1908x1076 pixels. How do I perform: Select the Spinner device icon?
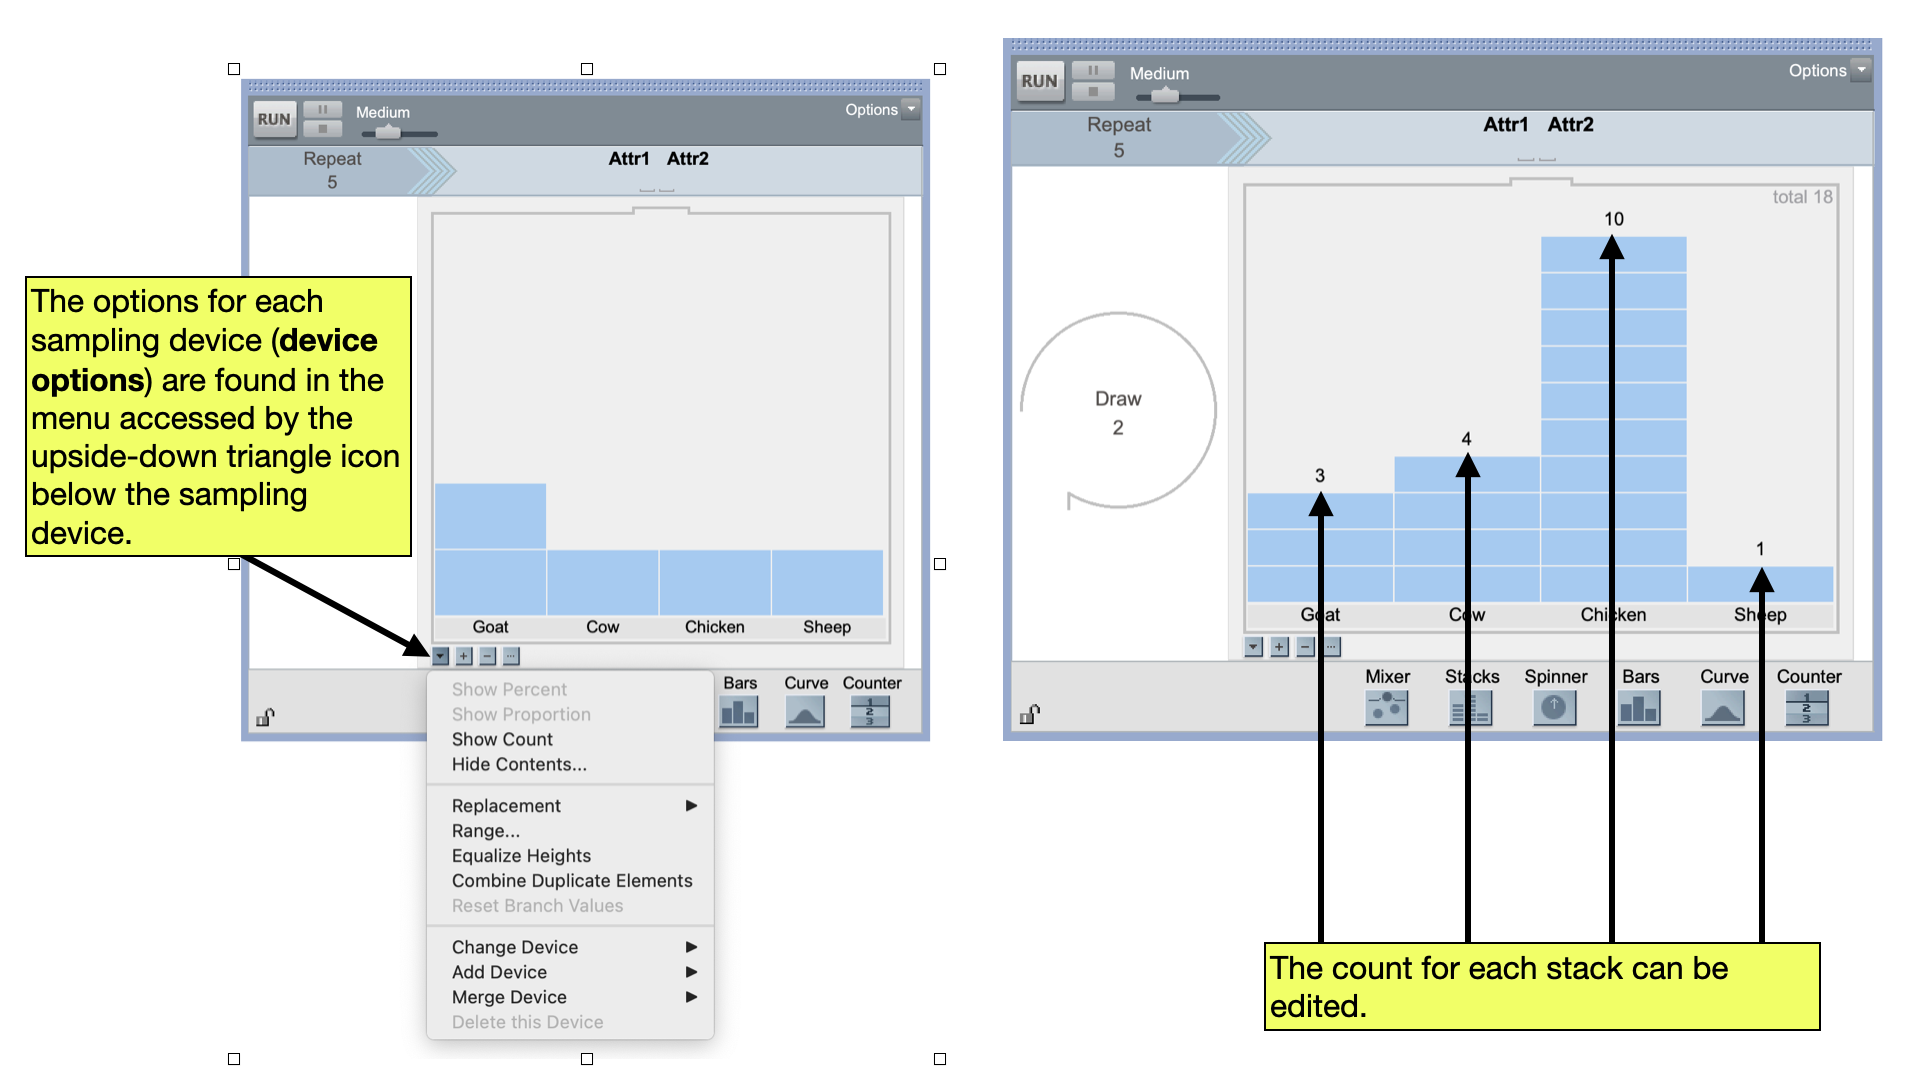[1555, 708]
